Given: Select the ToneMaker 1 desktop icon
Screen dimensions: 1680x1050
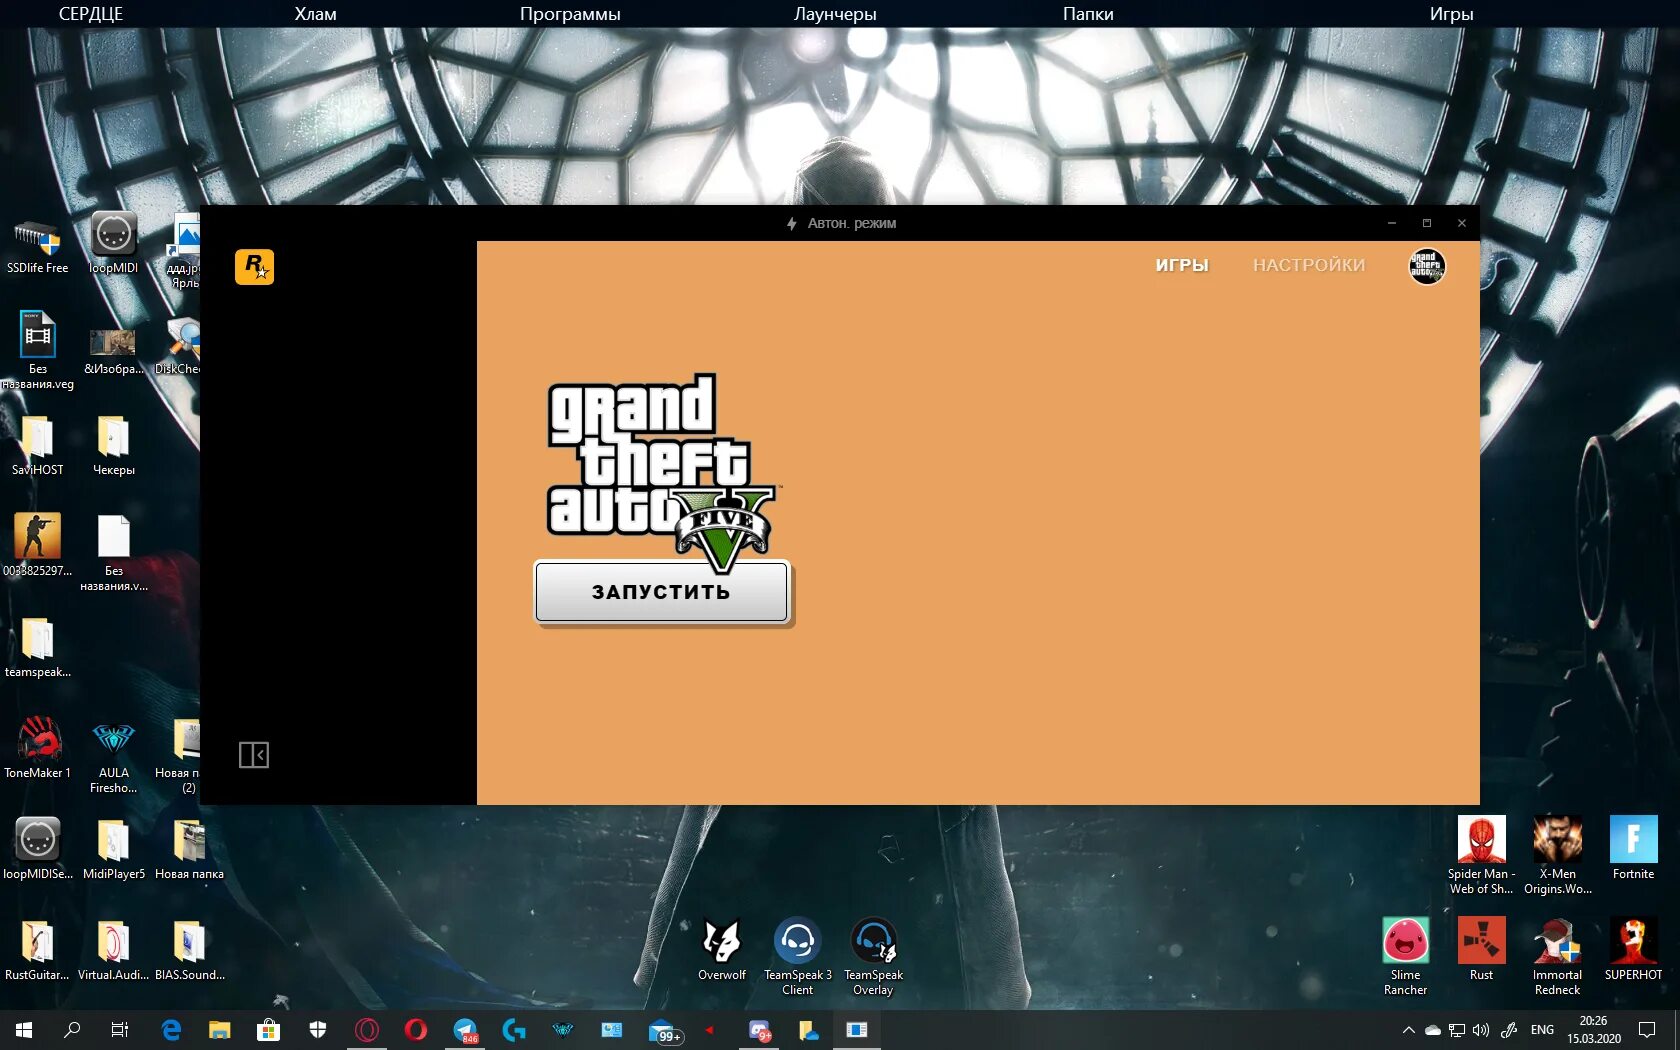Looking at the screenshot, I should click(38, 748).
